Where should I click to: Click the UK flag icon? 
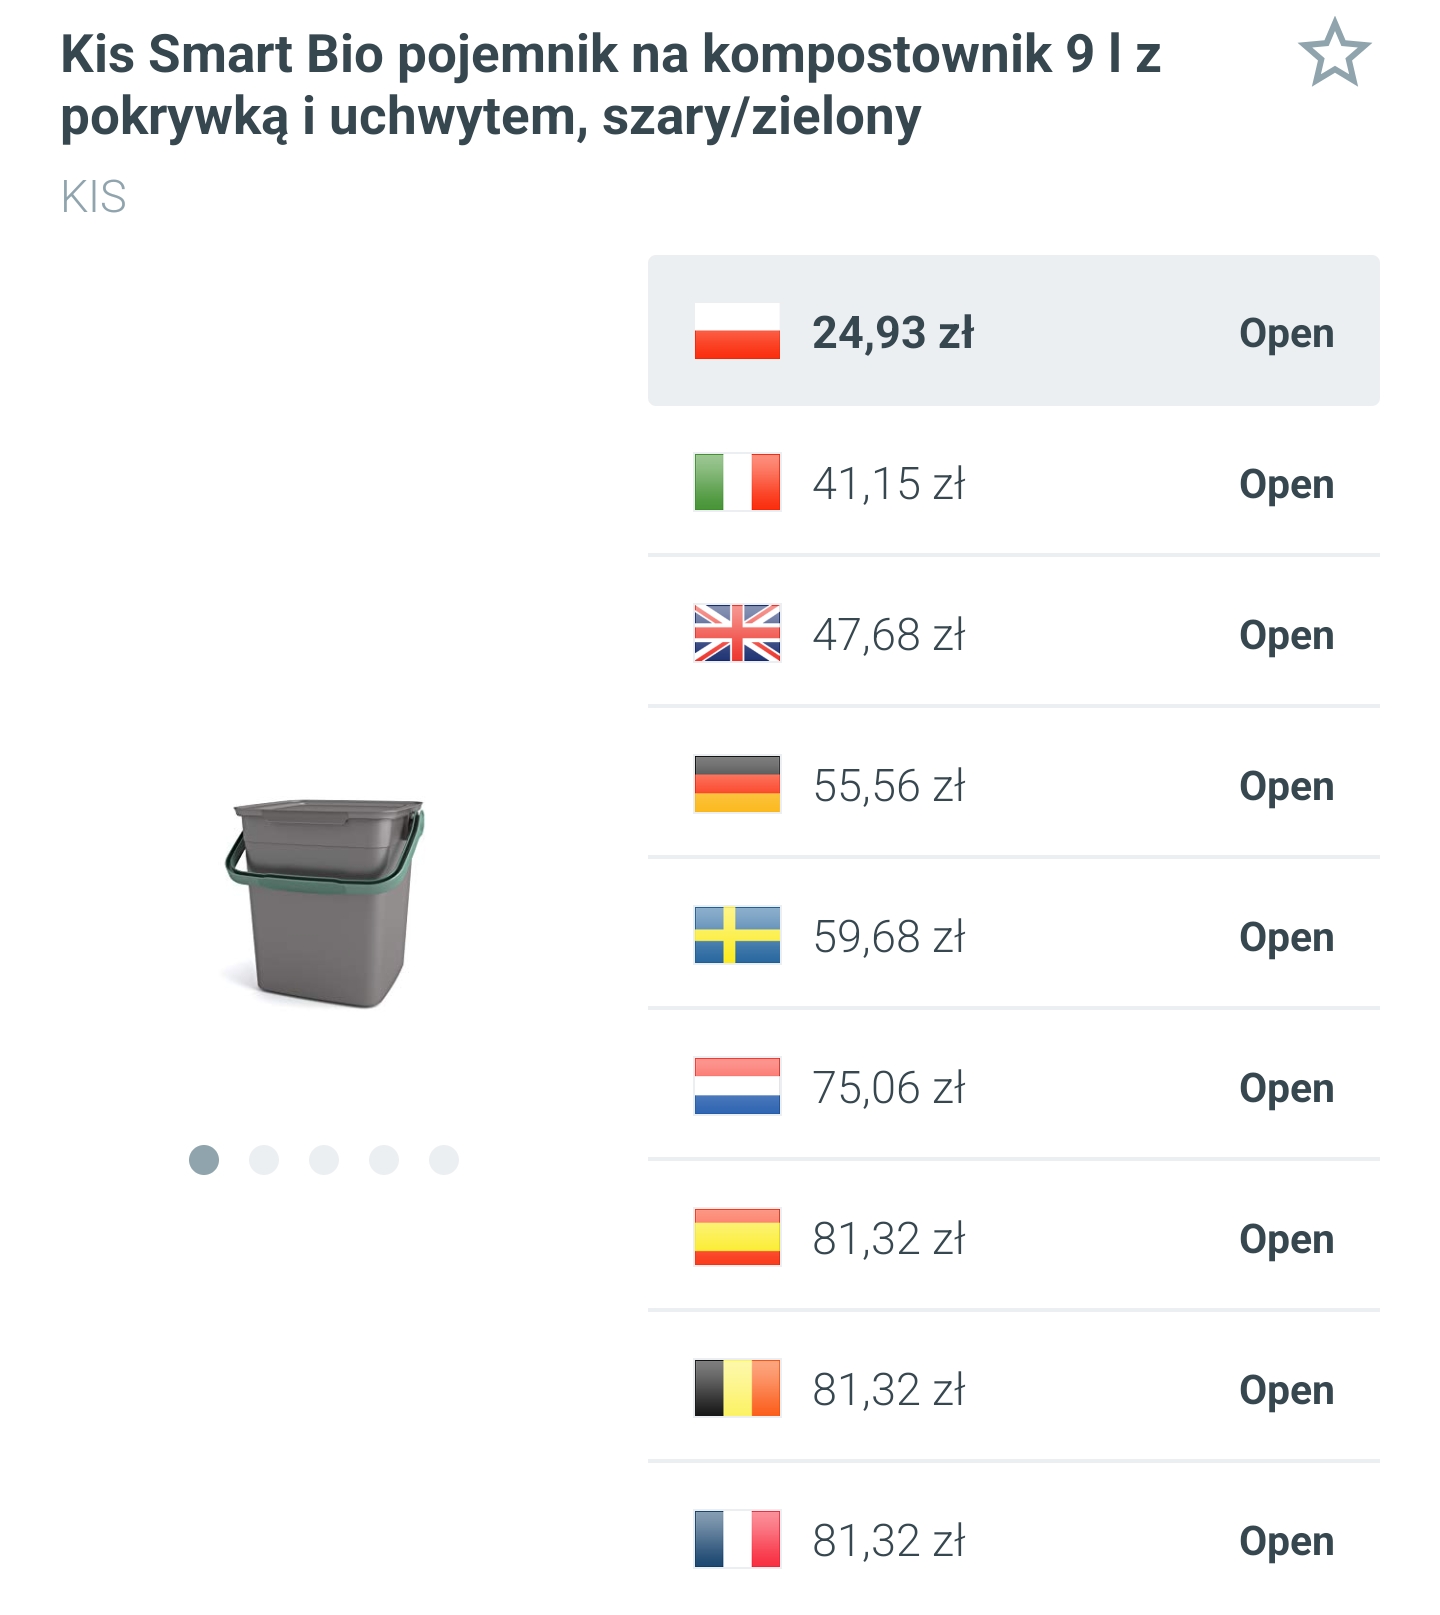point(737,636)
